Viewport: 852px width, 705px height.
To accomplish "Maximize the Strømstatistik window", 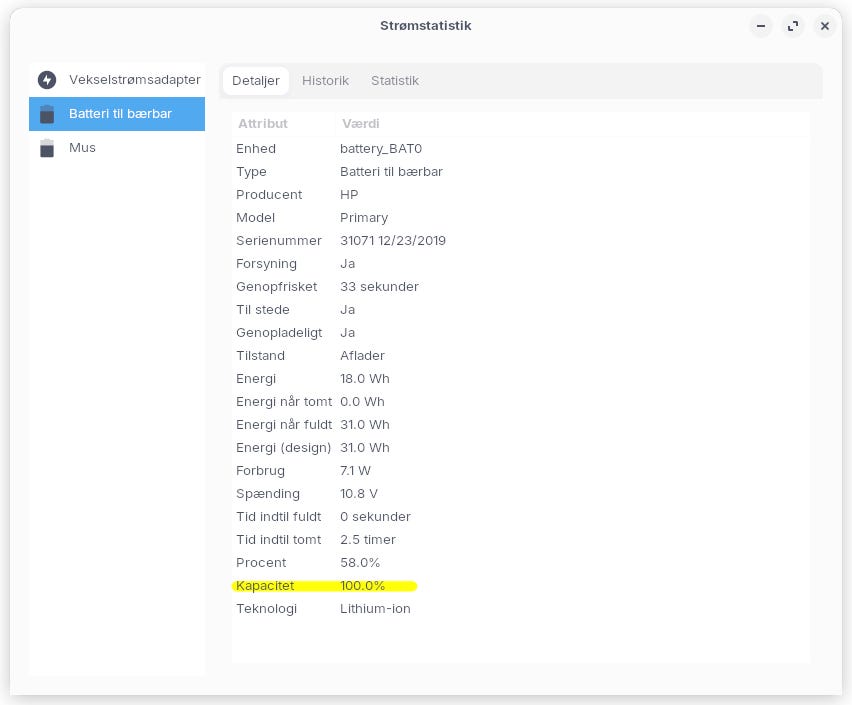I will point(793,26).
